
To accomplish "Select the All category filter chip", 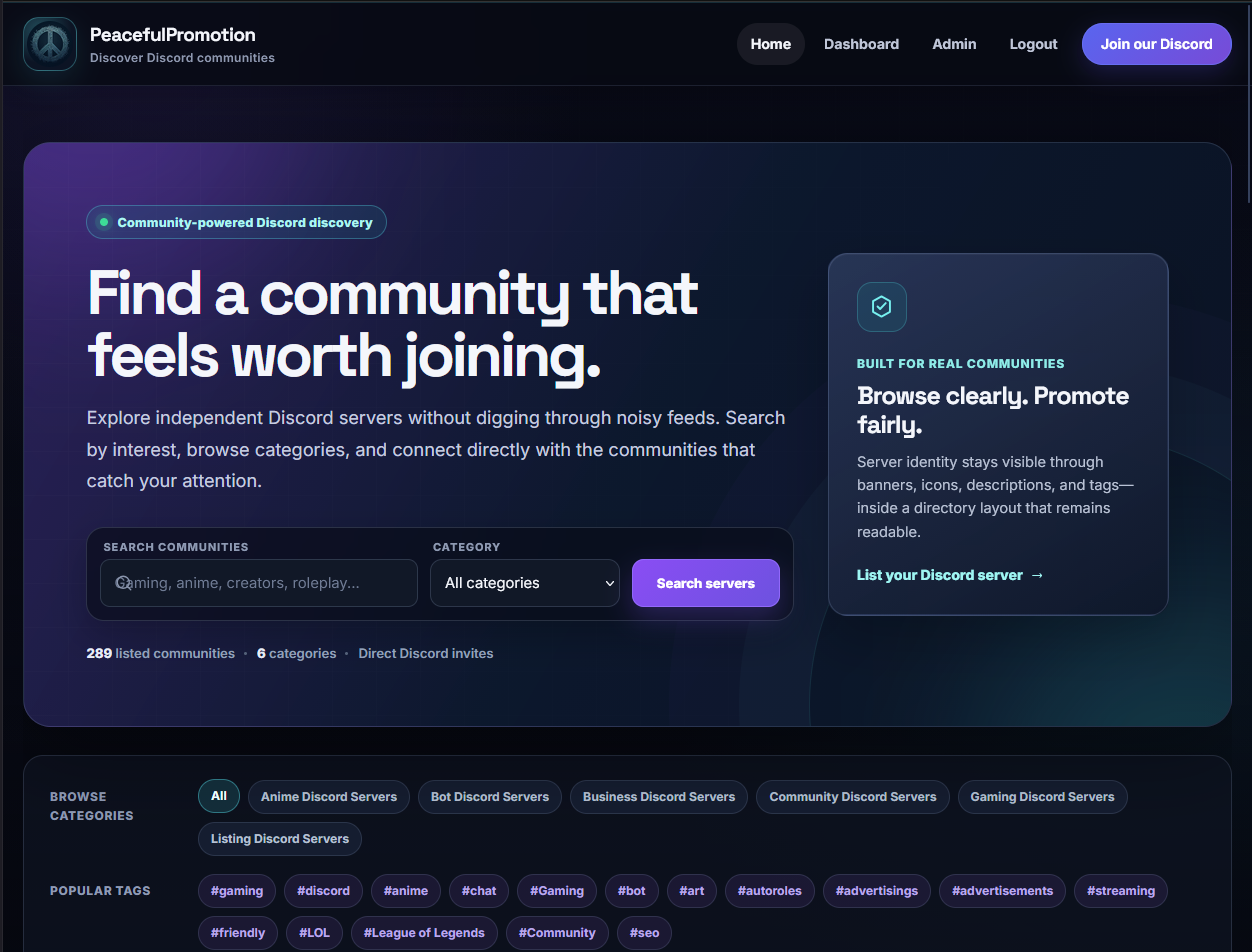I will 219,796.
